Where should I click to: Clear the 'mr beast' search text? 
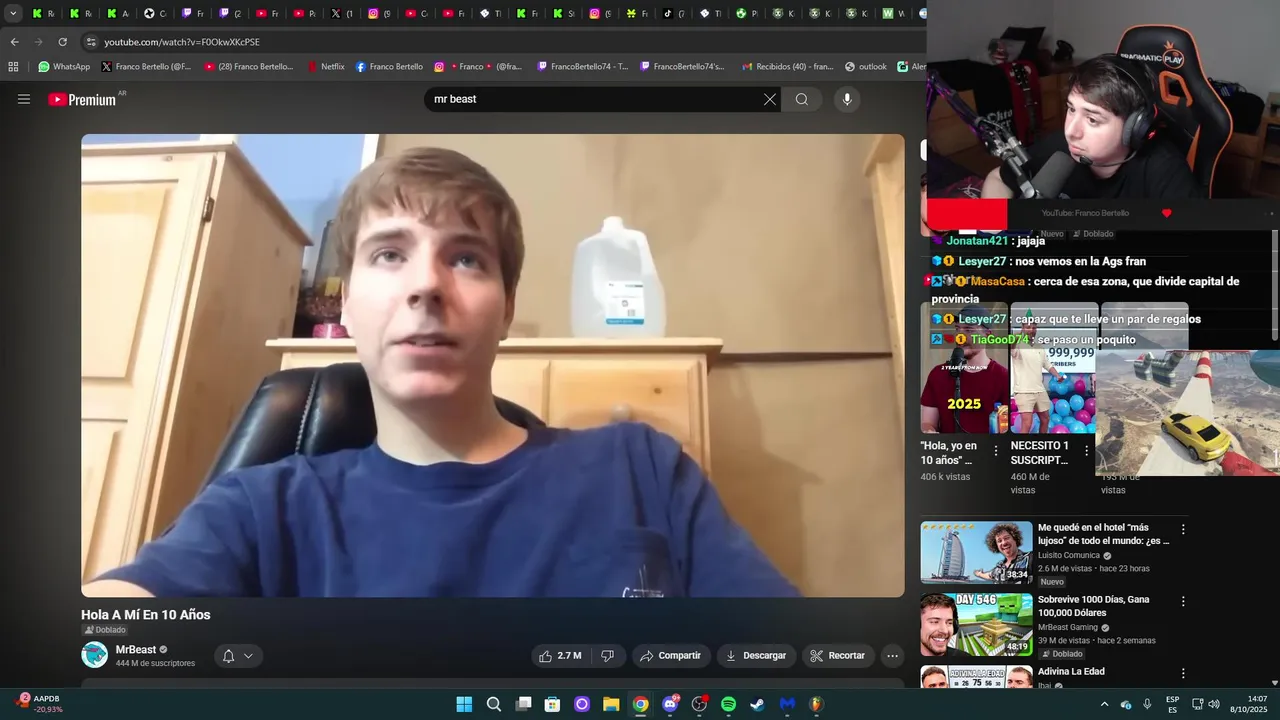769,99
